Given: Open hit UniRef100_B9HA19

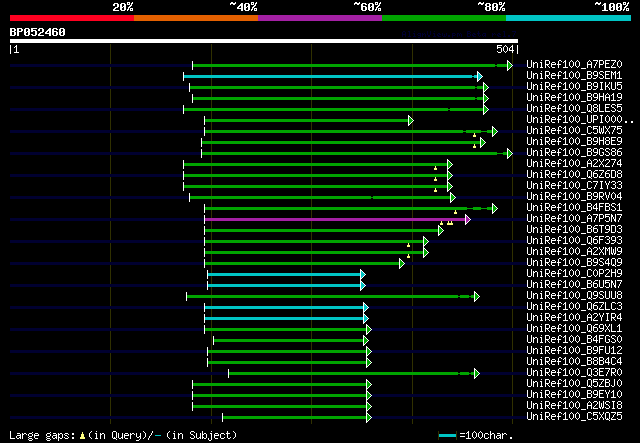Looking at the screenshot, I should [574, 98].
